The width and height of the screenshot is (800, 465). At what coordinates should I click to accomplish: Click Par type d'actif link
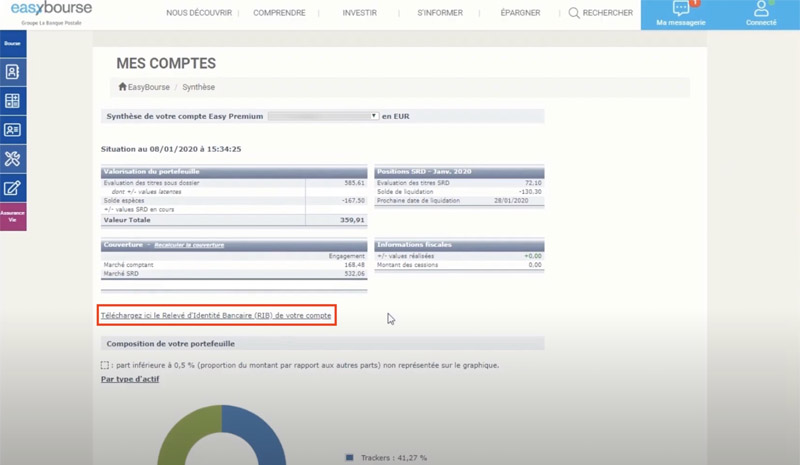click(x=130, y=379)
